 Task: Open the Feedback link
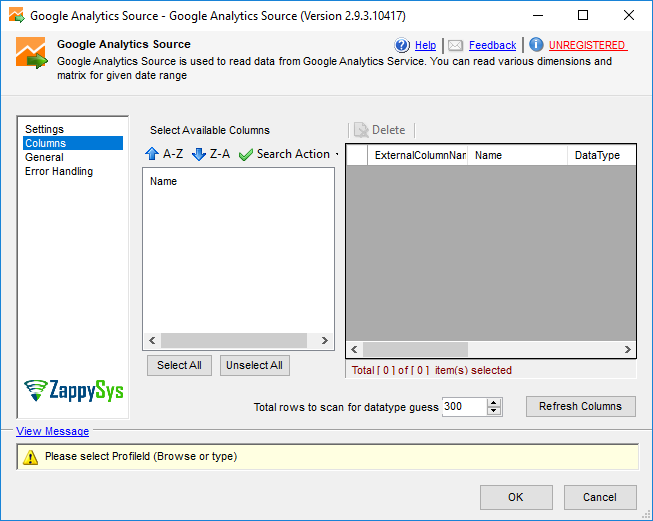(x=492, y=45)
